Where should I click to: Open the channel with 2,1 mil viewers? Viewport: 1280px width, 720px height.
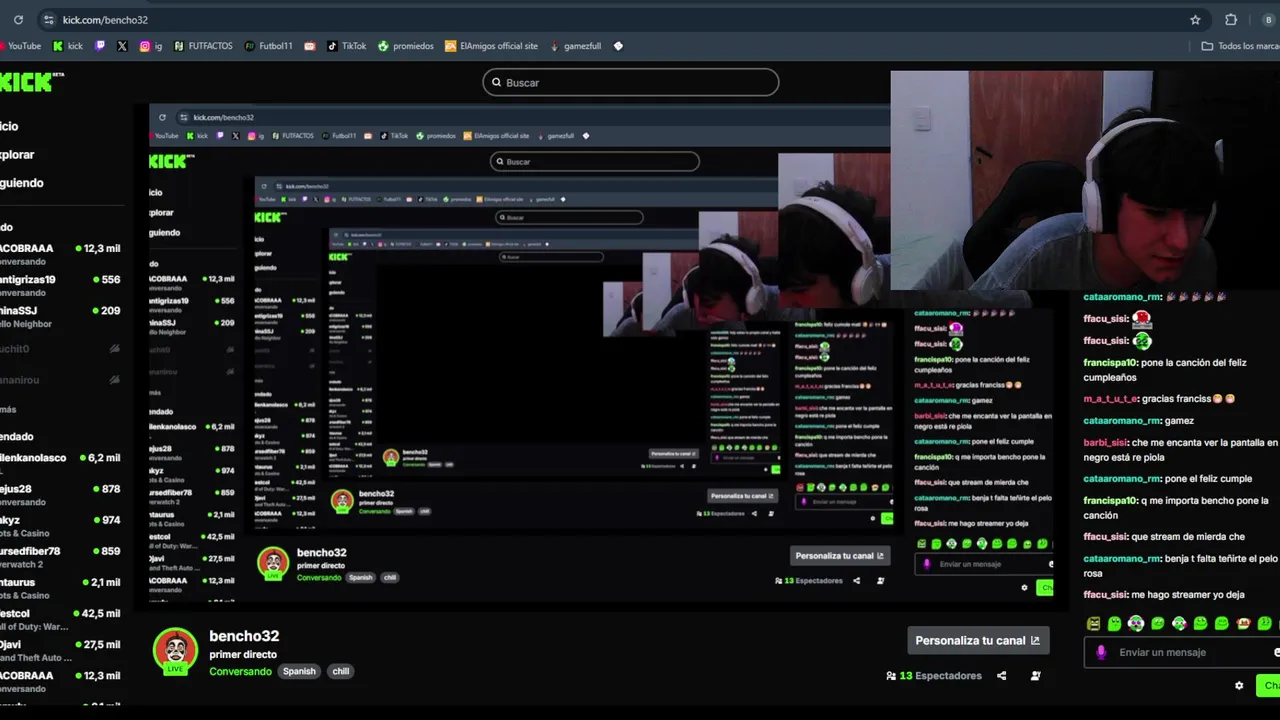60,588
